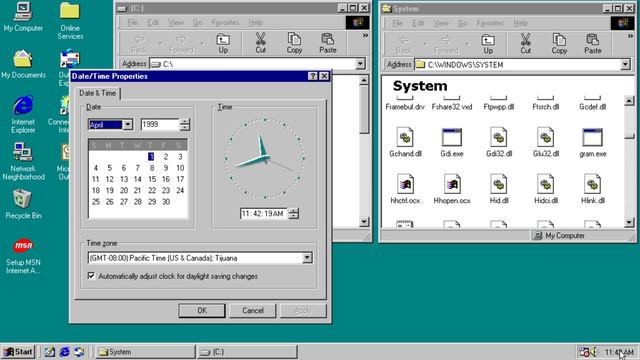The width and height of the screenshot is (640, 360).
Task: Click the year spinner arrows beside 1999
Action: 184,124
